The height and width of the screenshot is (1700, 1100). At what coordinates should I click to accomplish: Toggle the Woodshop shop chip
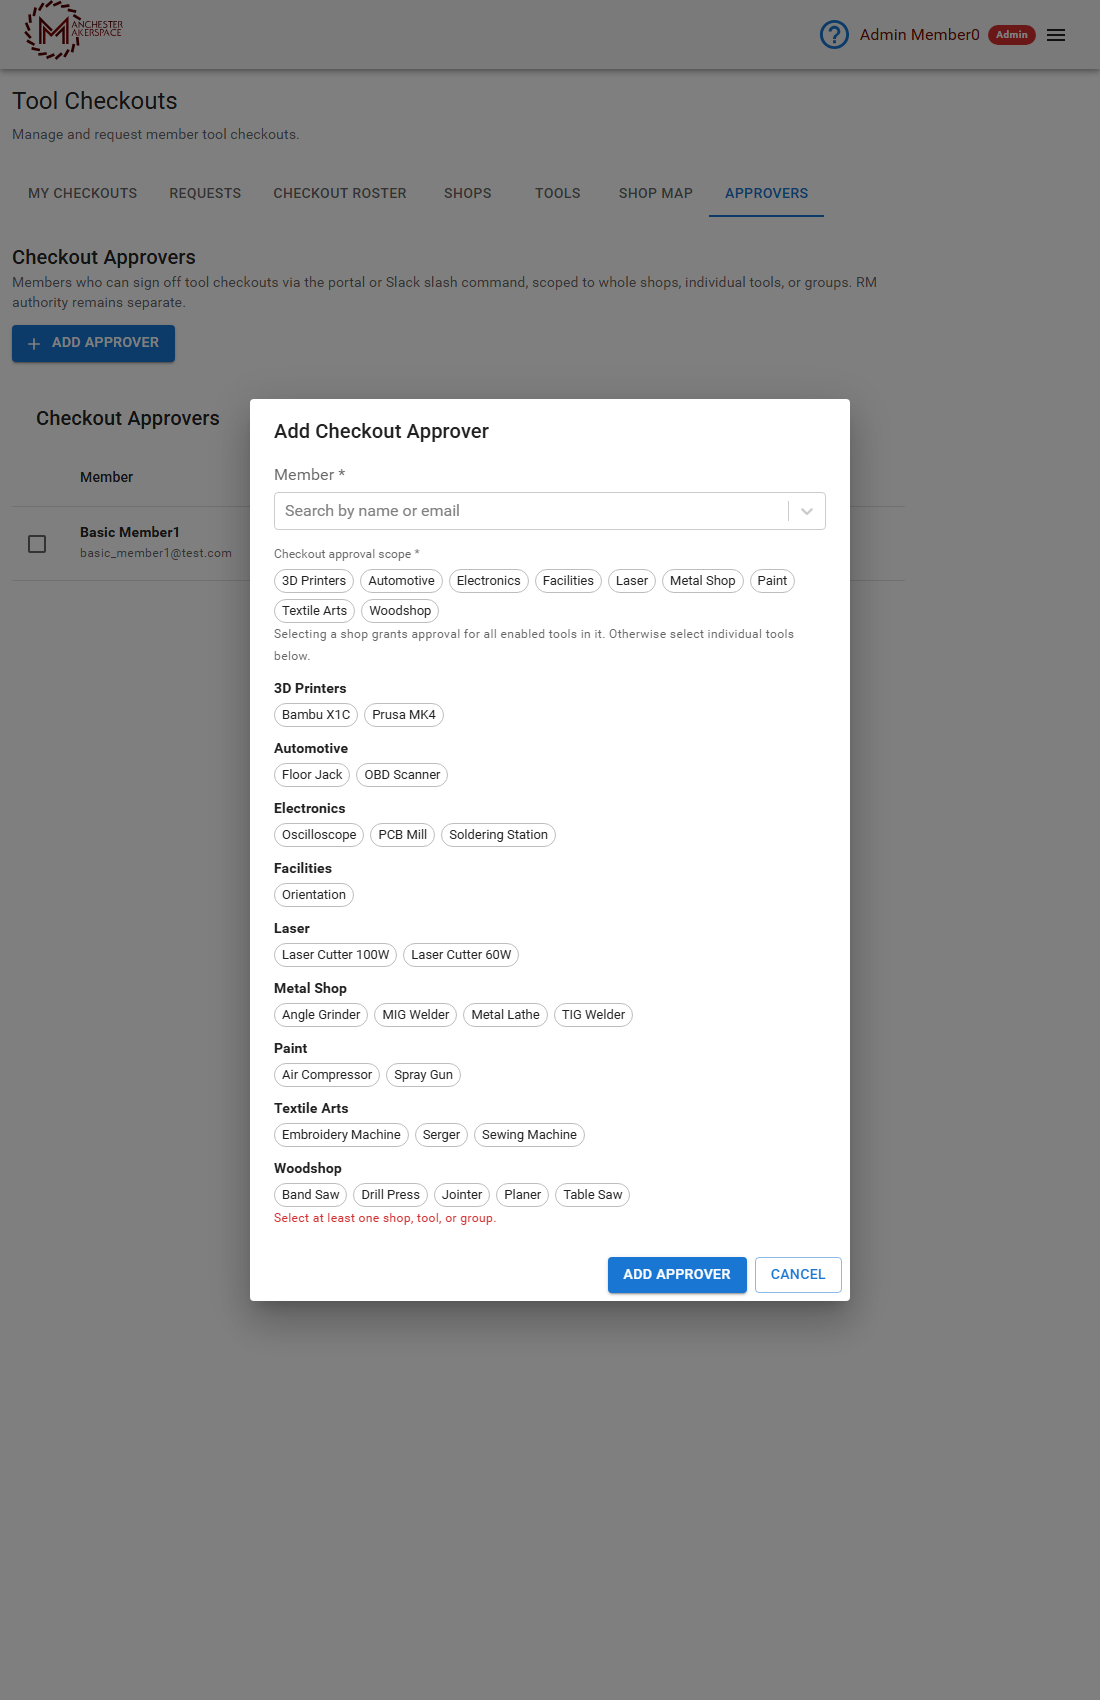400,611
